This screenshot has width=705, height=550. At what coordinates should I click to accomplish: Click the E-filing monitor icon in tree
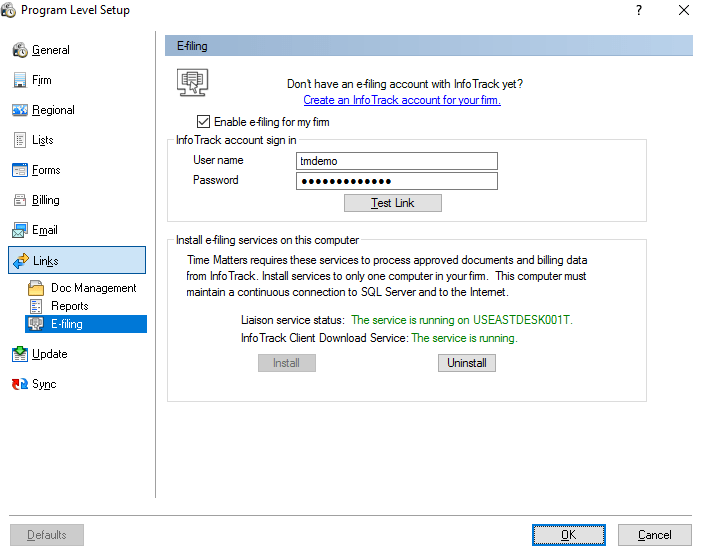tap(36, 324)
